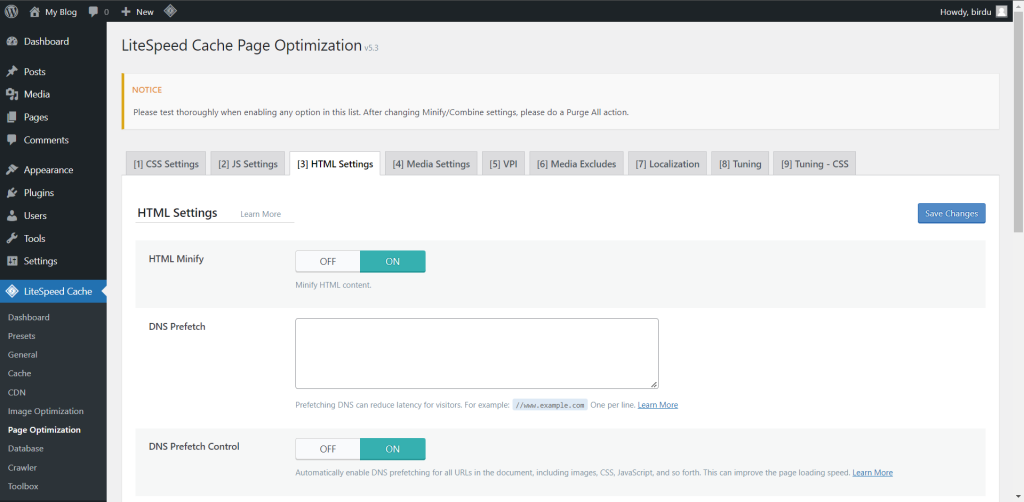The height and width of the screenshot is (502, 1024).
Task: Click the Dashboard gauge icon in sidebar
Action: pyautogui.click(x=12, y=42)
